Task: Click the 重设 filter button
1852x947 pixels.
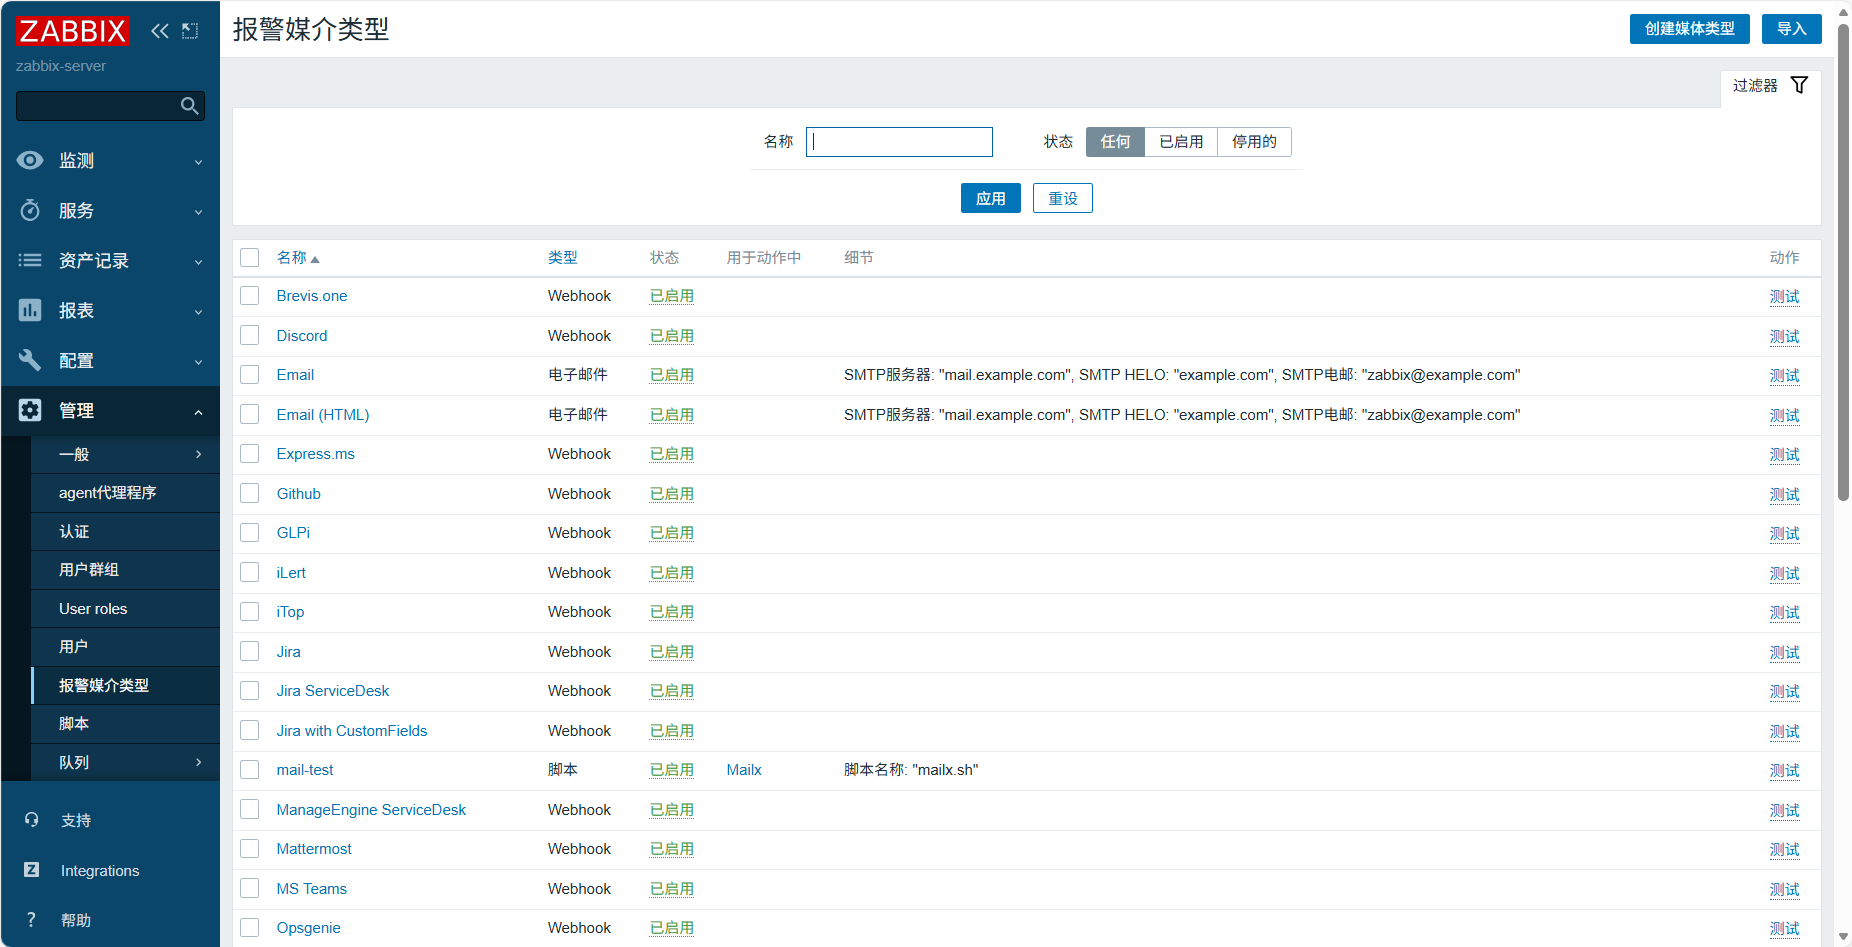Action: coord(1062,198)
